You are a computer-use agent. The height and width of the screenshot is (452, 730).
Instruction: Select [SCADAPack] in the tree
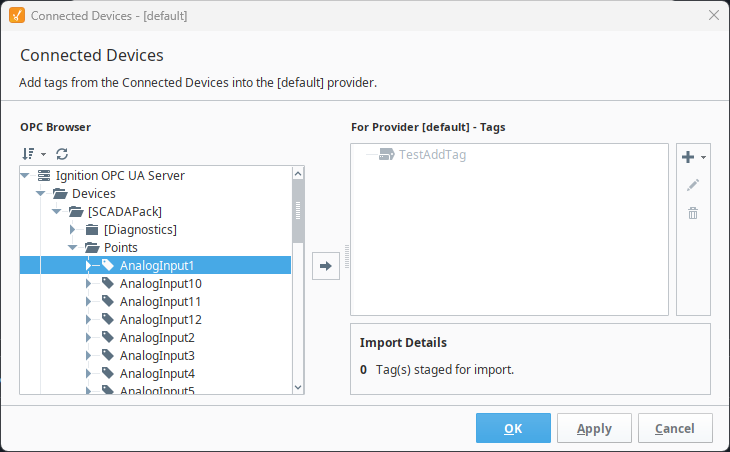125,211
